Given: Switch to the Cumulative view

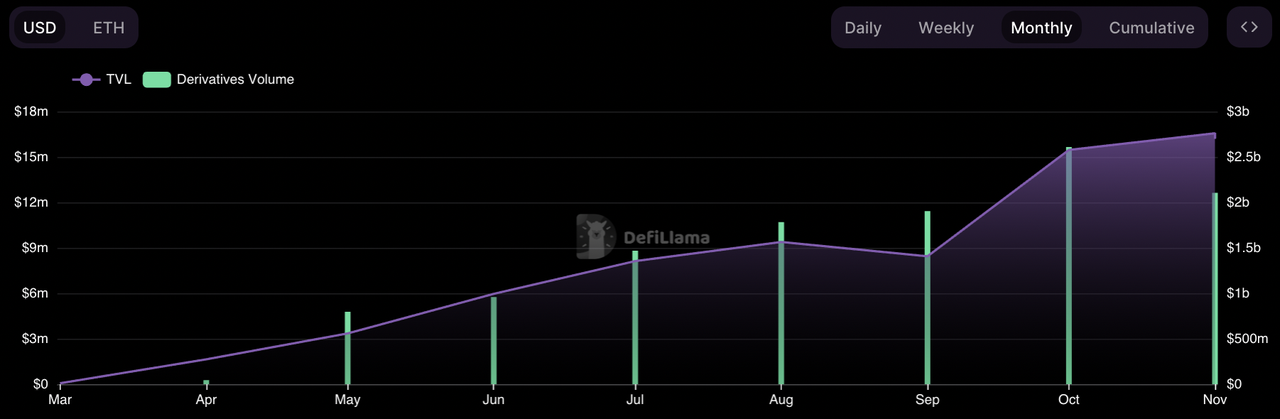Looking at the screenshot, I should click(1151, 28).
